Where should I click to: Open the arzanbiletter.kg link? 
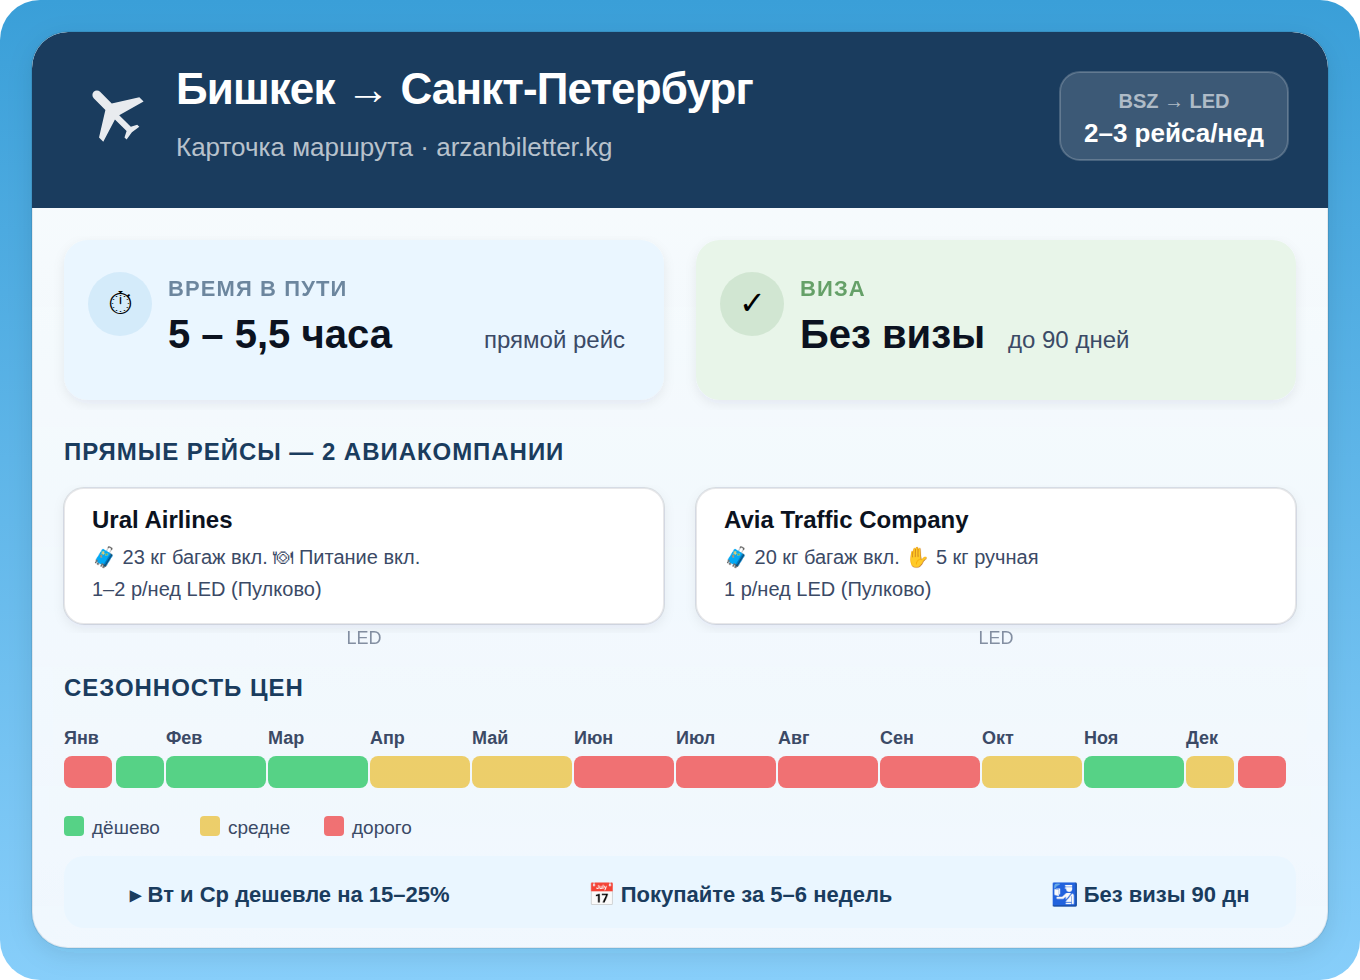click(x=525, y=148)
